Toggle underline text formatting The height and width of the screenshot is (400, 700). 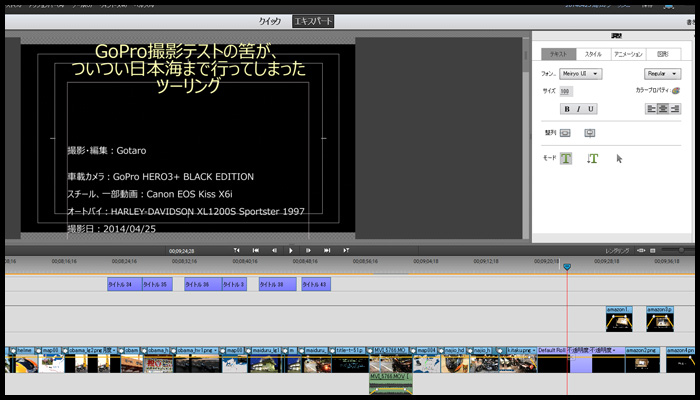(x=591, y=109)
